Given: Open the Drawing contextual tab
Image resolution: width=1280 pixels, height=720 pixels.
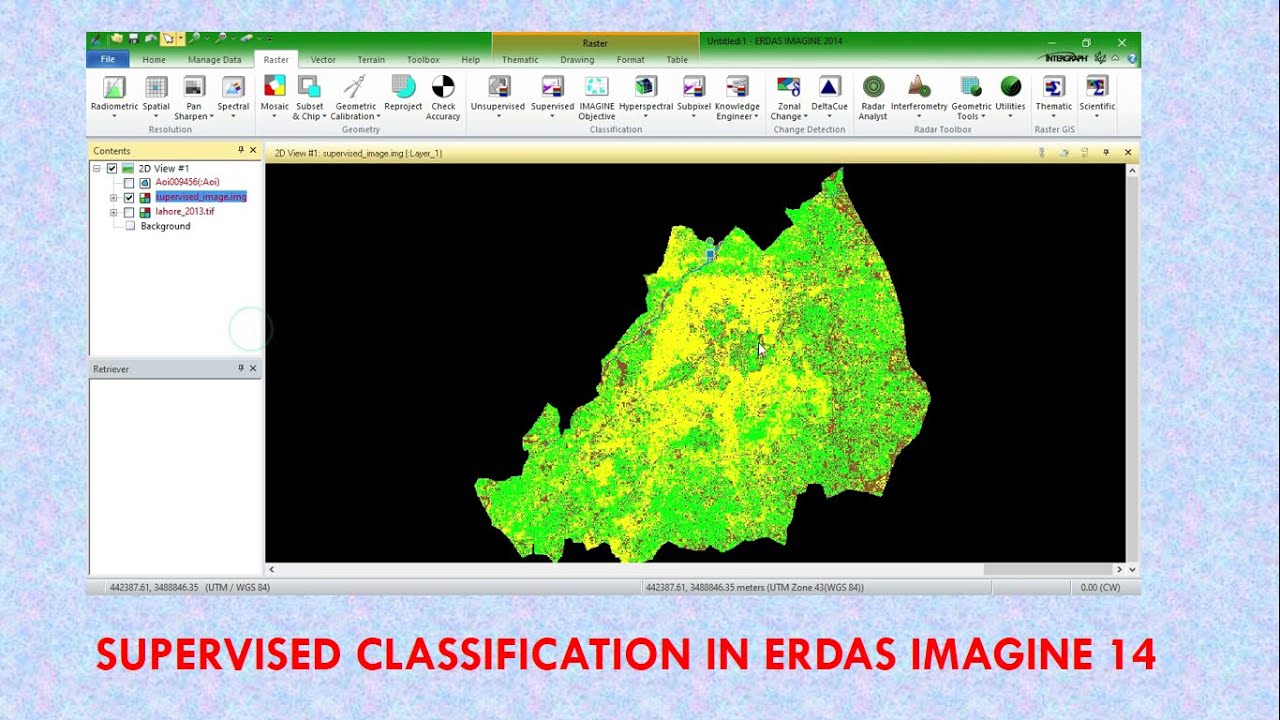Looking at the screenshot, I should click(x=577, y=60).
